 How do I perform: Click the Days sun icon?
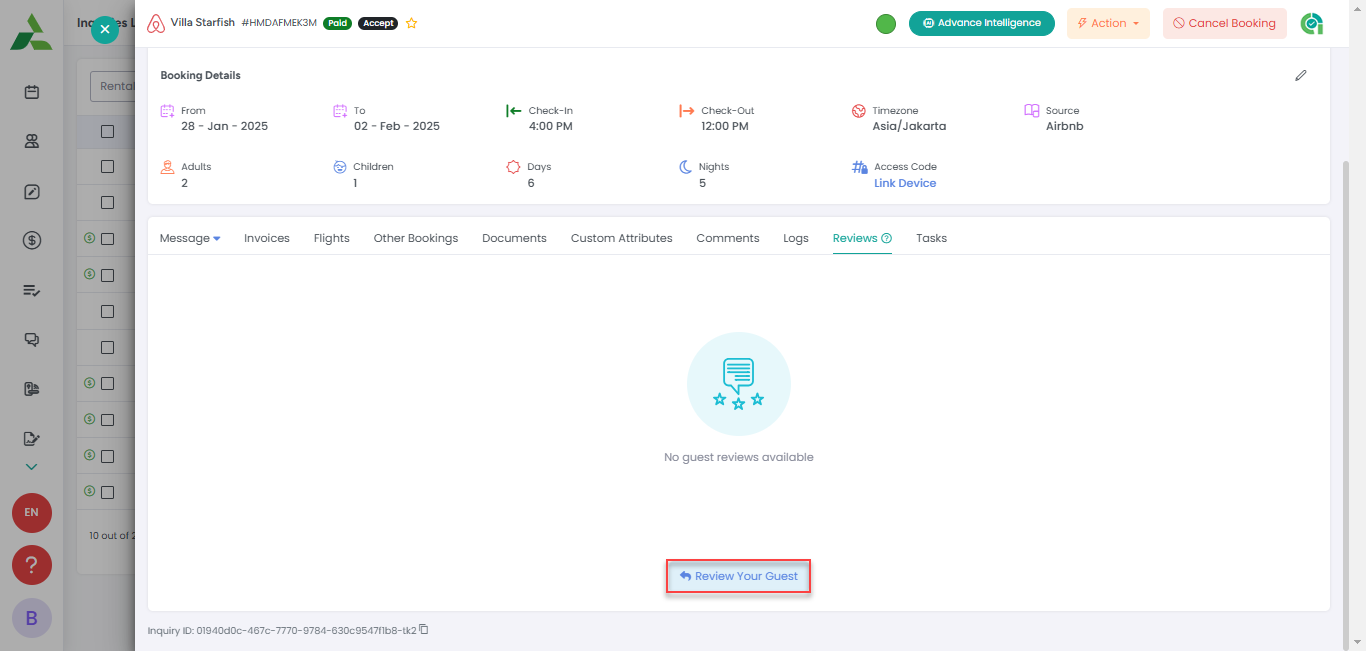point(514,167)
